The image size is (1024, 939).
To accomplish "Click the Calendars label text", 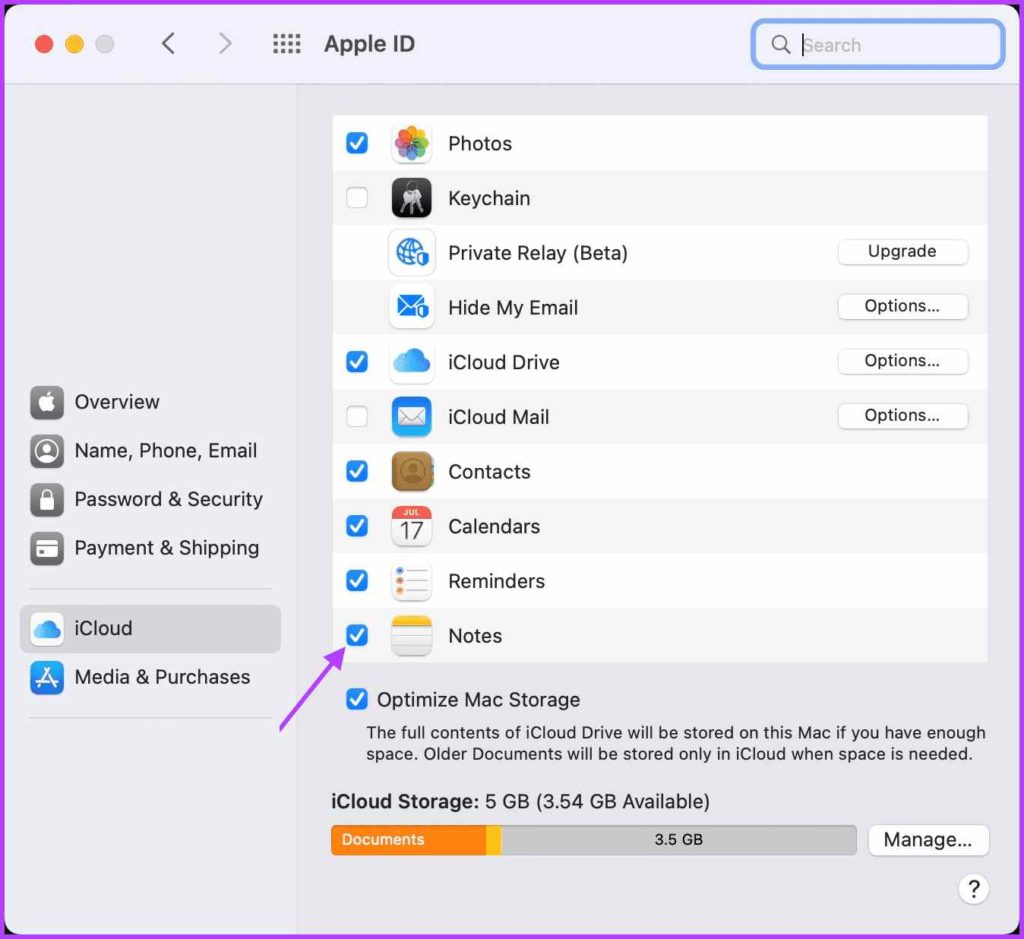I will tap(494, 526).
